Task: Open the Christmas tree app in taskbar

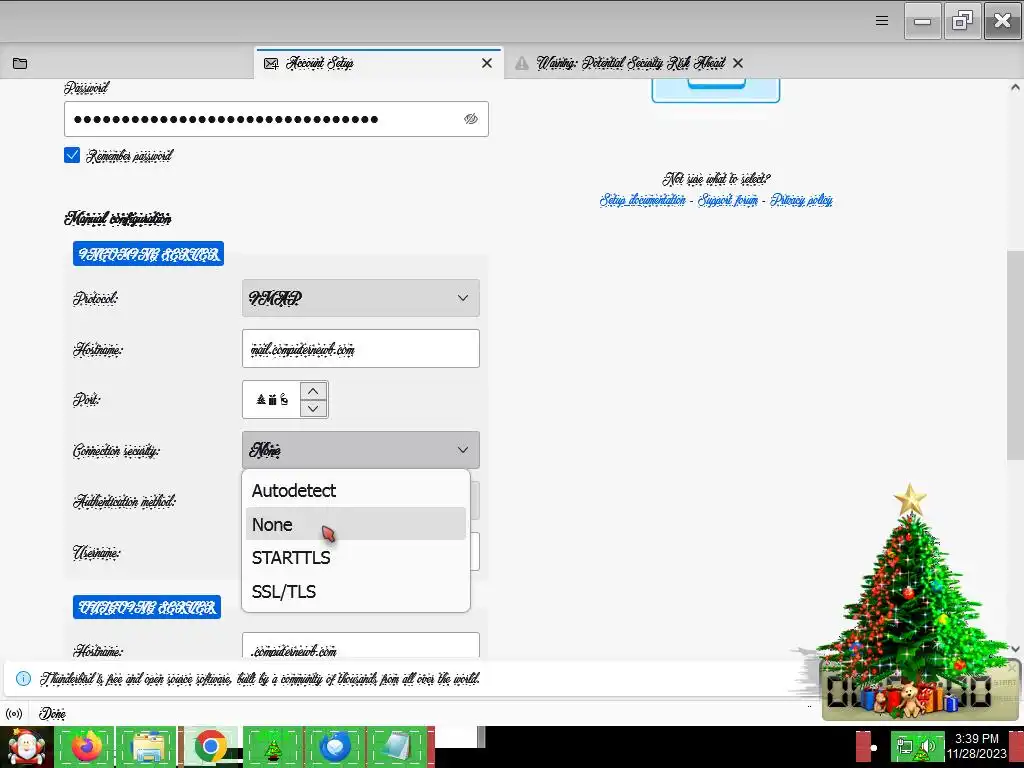Action: [x=272, y=746]
